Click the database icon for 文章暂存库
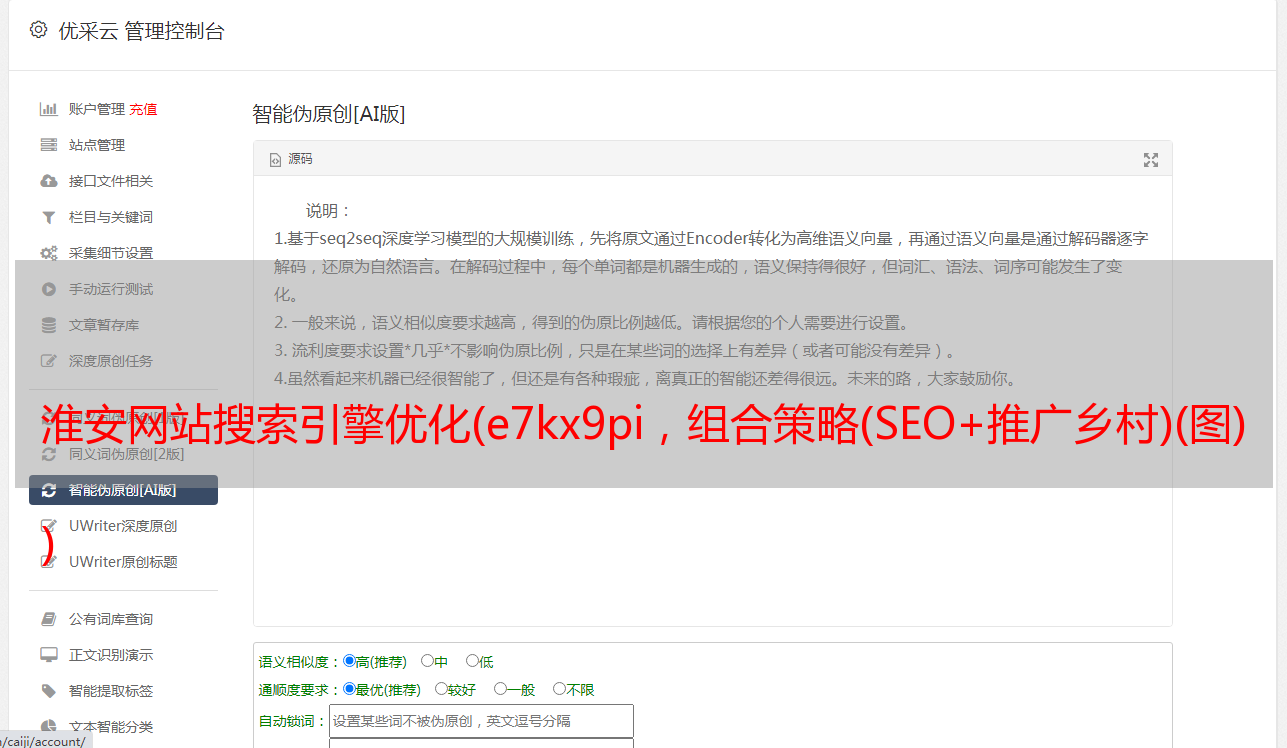This screenshot has width=1287, height=748. click(48, 325)
